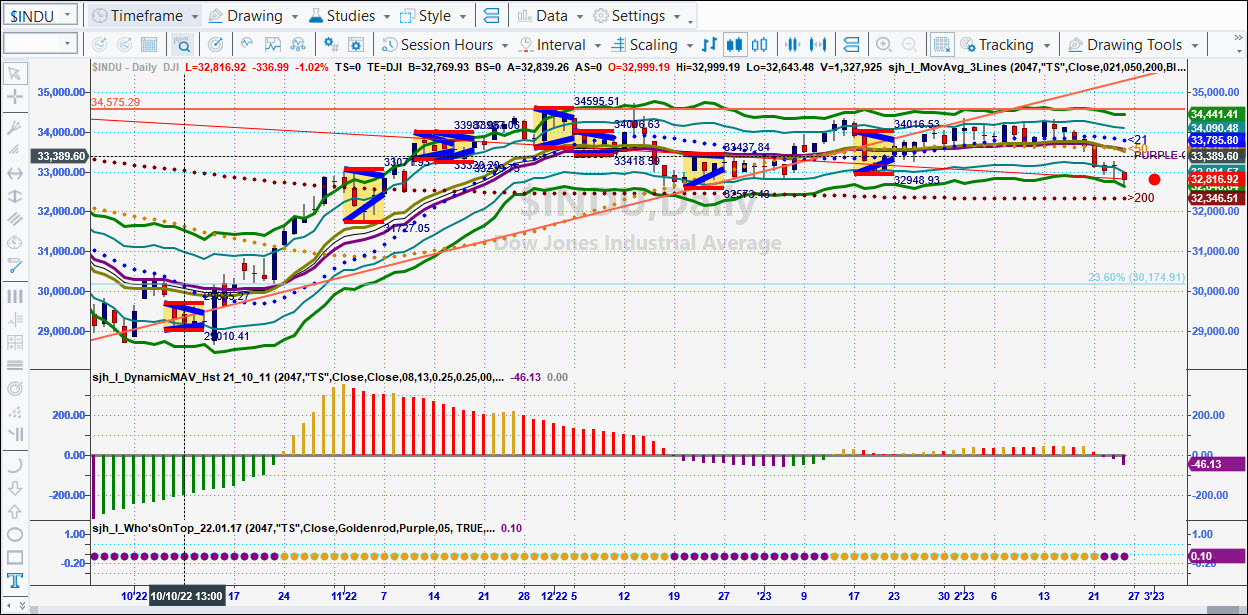Open the Tracking dropdown menu
Screen dimensions: 1248x615
pyautogui.click(x=1005, y=45)
